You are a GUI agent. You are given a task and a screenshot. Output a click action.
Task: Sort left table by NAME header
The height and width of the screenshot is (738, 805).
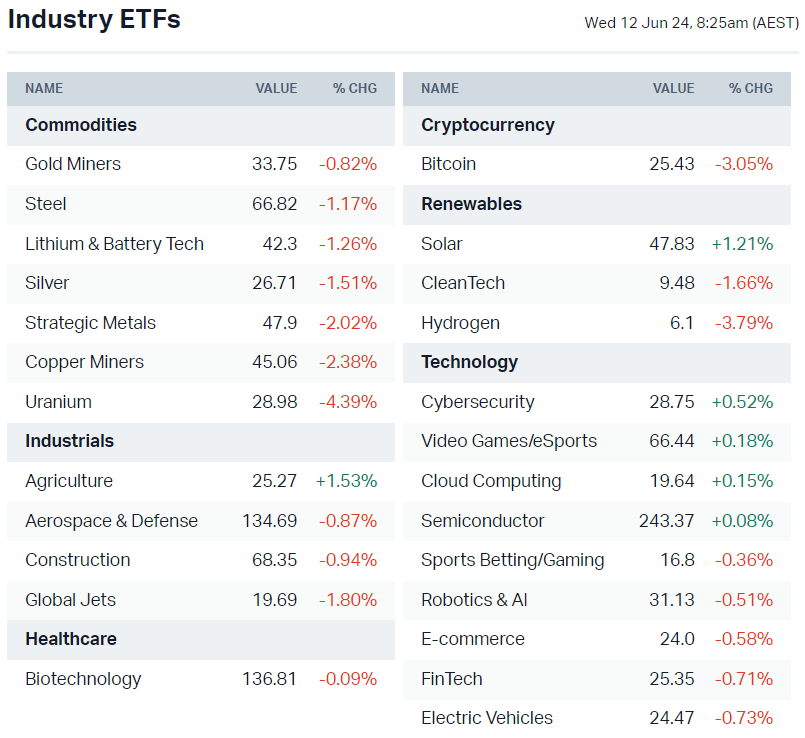click(x=44, y=88)
